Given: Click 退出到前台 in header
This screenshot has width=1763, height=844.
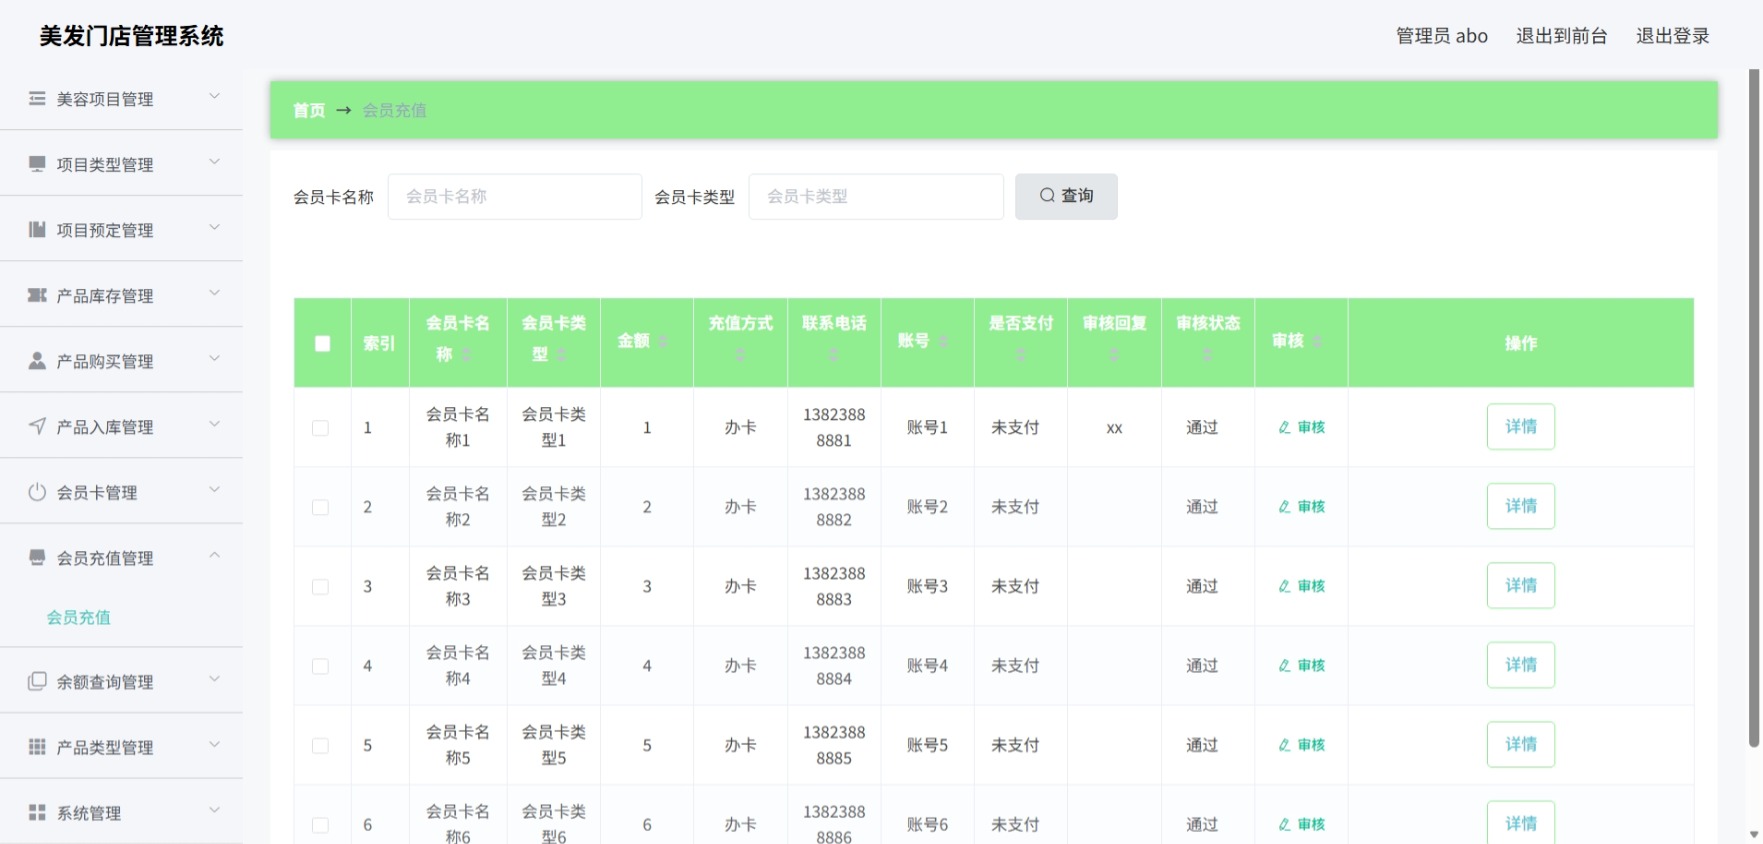Looking at the screenshot, I should coord(1561,36).
